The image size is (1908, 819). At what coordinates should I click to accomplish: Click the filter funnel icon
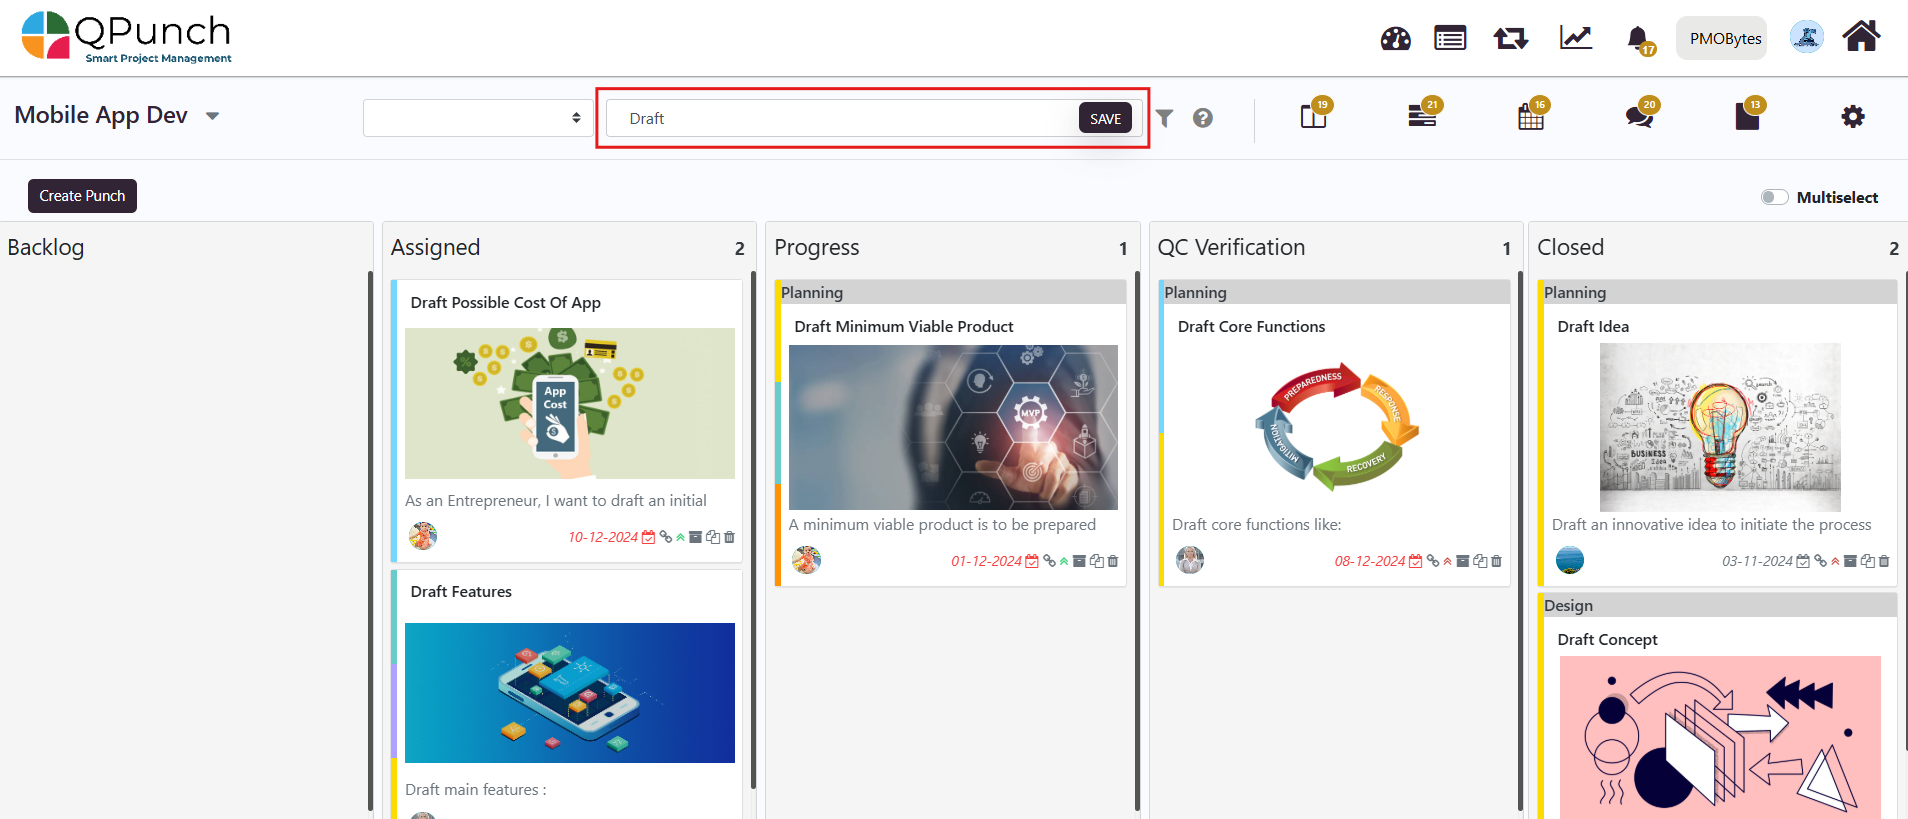click(1164, 118)
